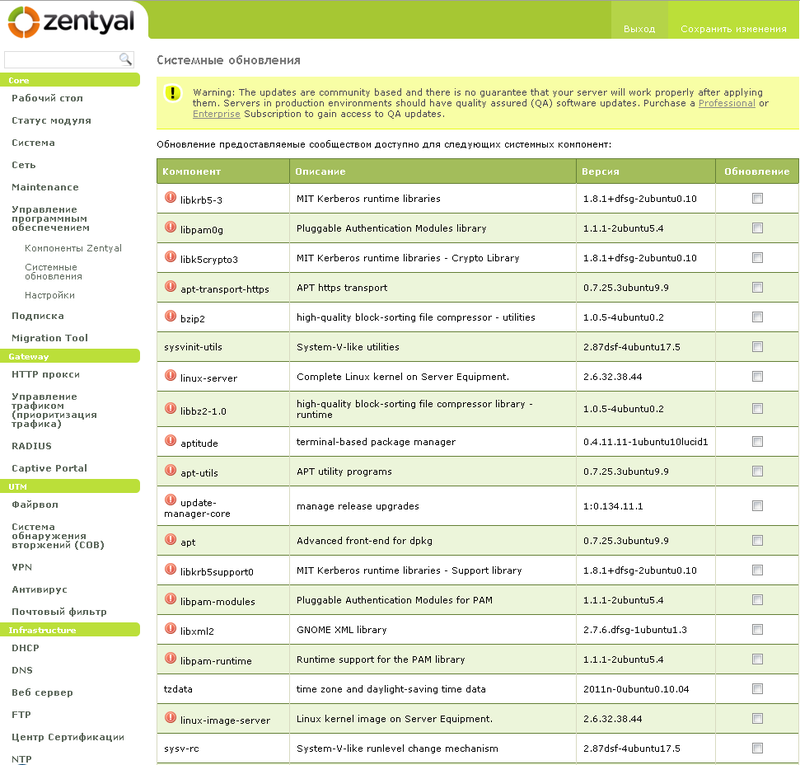The height and width of the screenshot is (765, 800).
Task: Enable the update checkbox for libpam0g
Action: click(757, 228)
